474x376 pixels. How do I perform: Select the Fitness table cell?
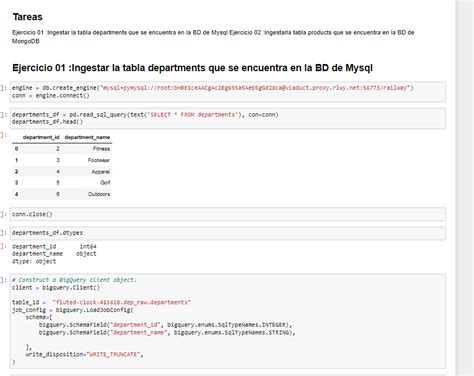coord(101,149)
